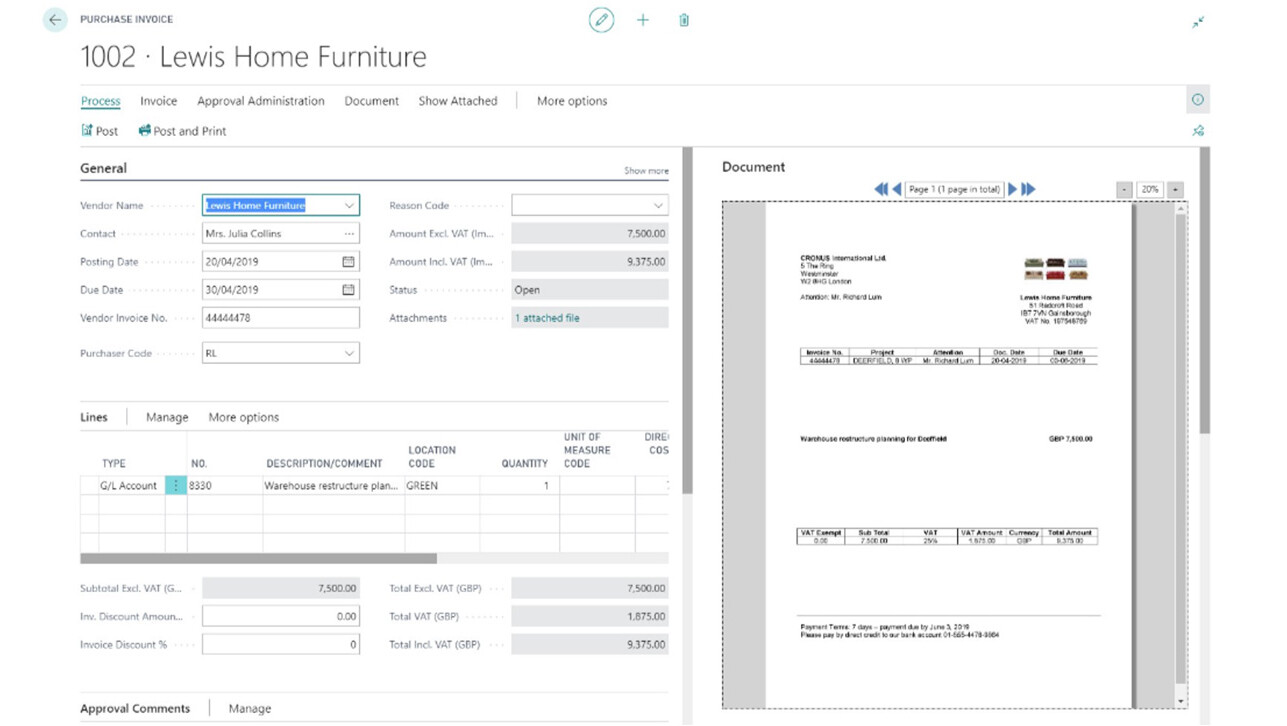This screenshot has height=726, width=1287.
Task: Go to next document page
Action: click(x=1012, y=189)
